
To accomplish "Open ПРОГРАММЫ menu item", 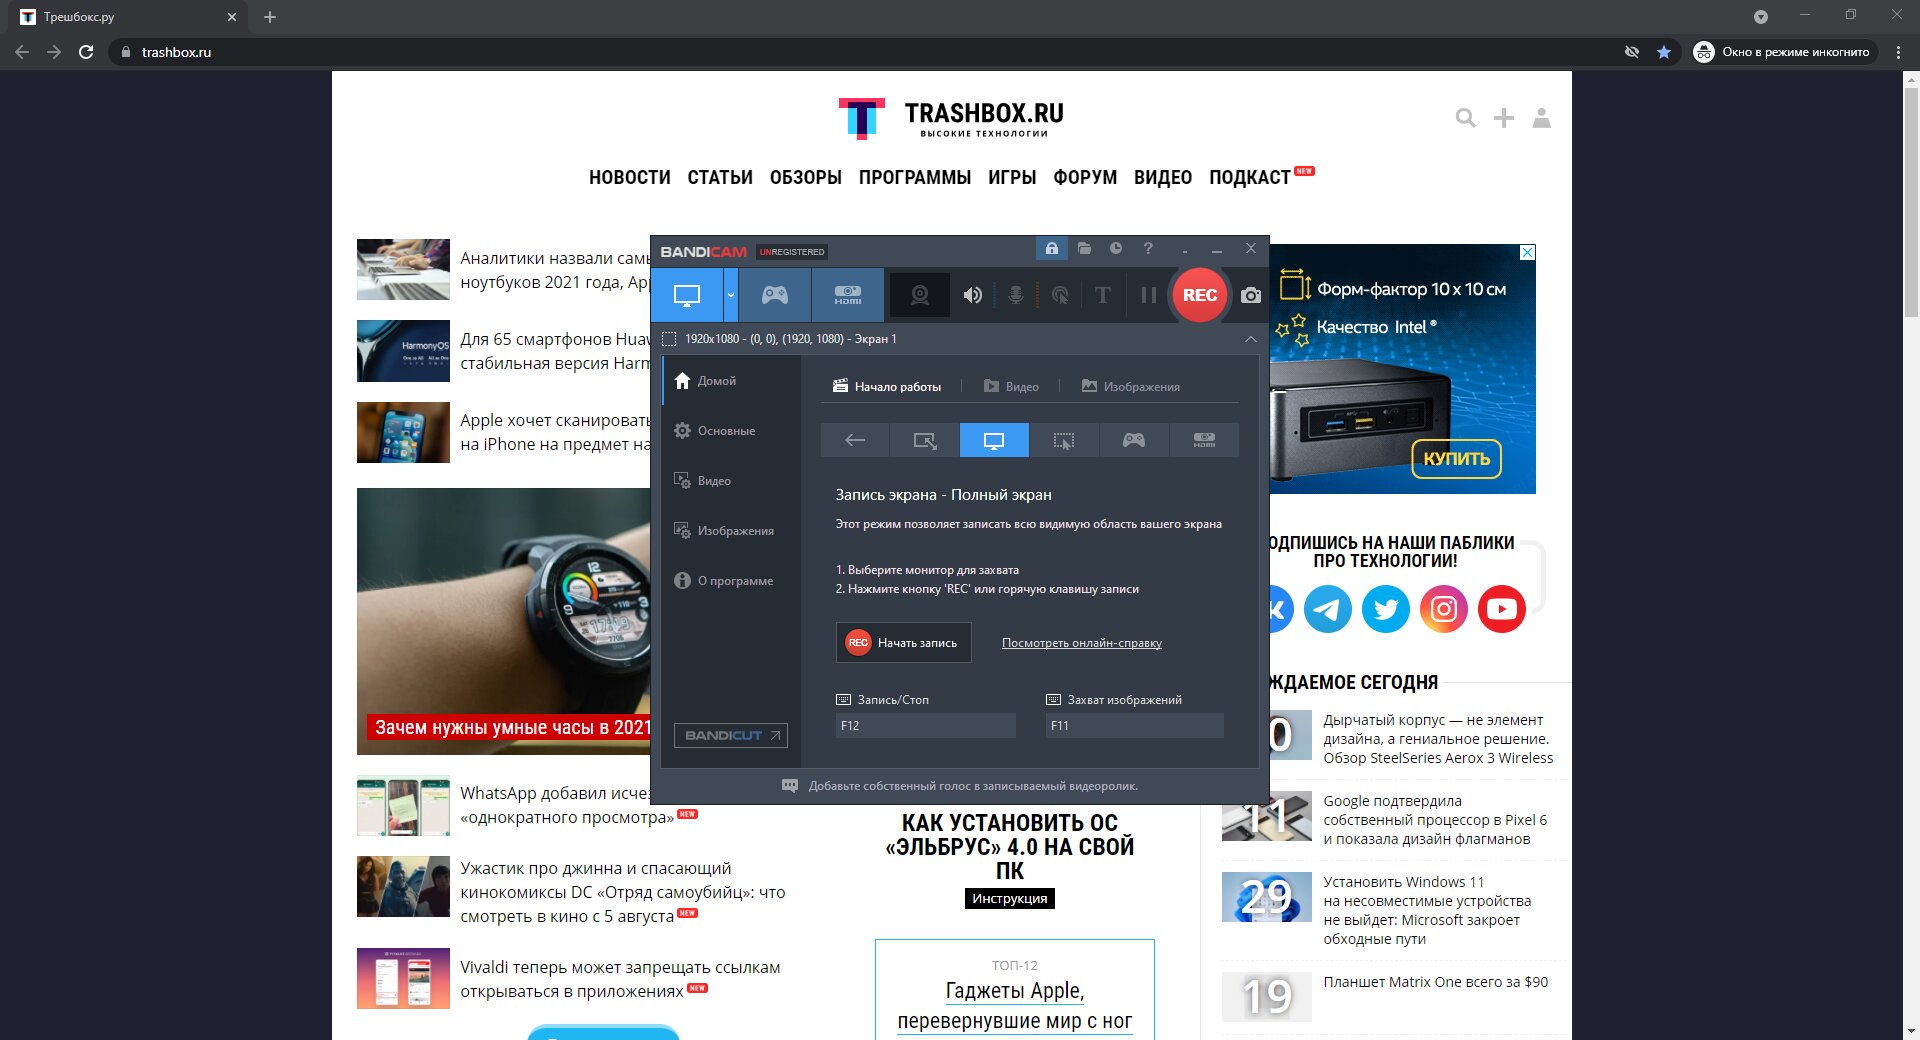I will pyautogui.click(x=915, y=178).
